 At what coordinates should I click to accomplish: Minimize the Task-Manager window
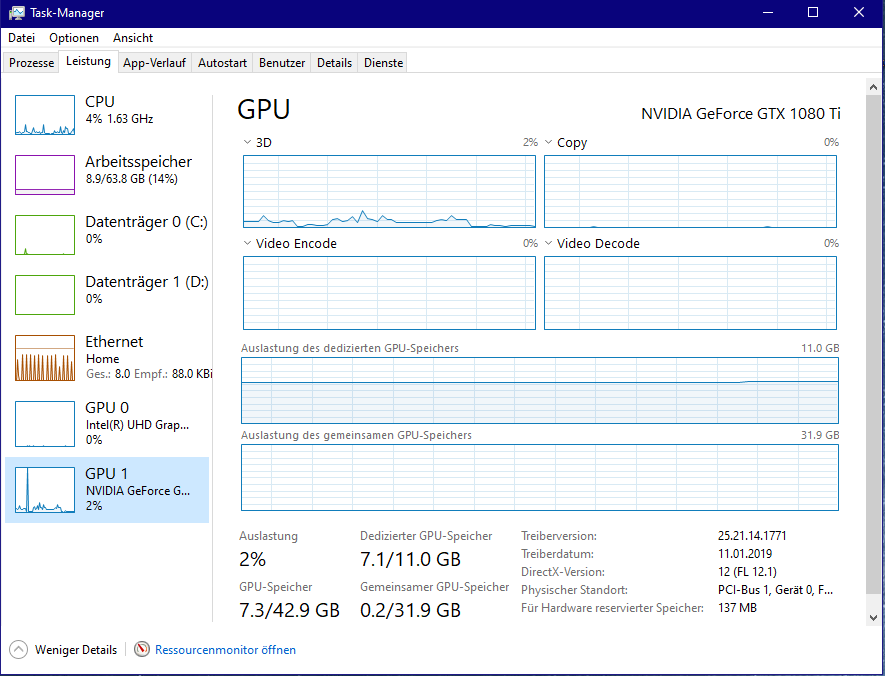coord(768,12)
